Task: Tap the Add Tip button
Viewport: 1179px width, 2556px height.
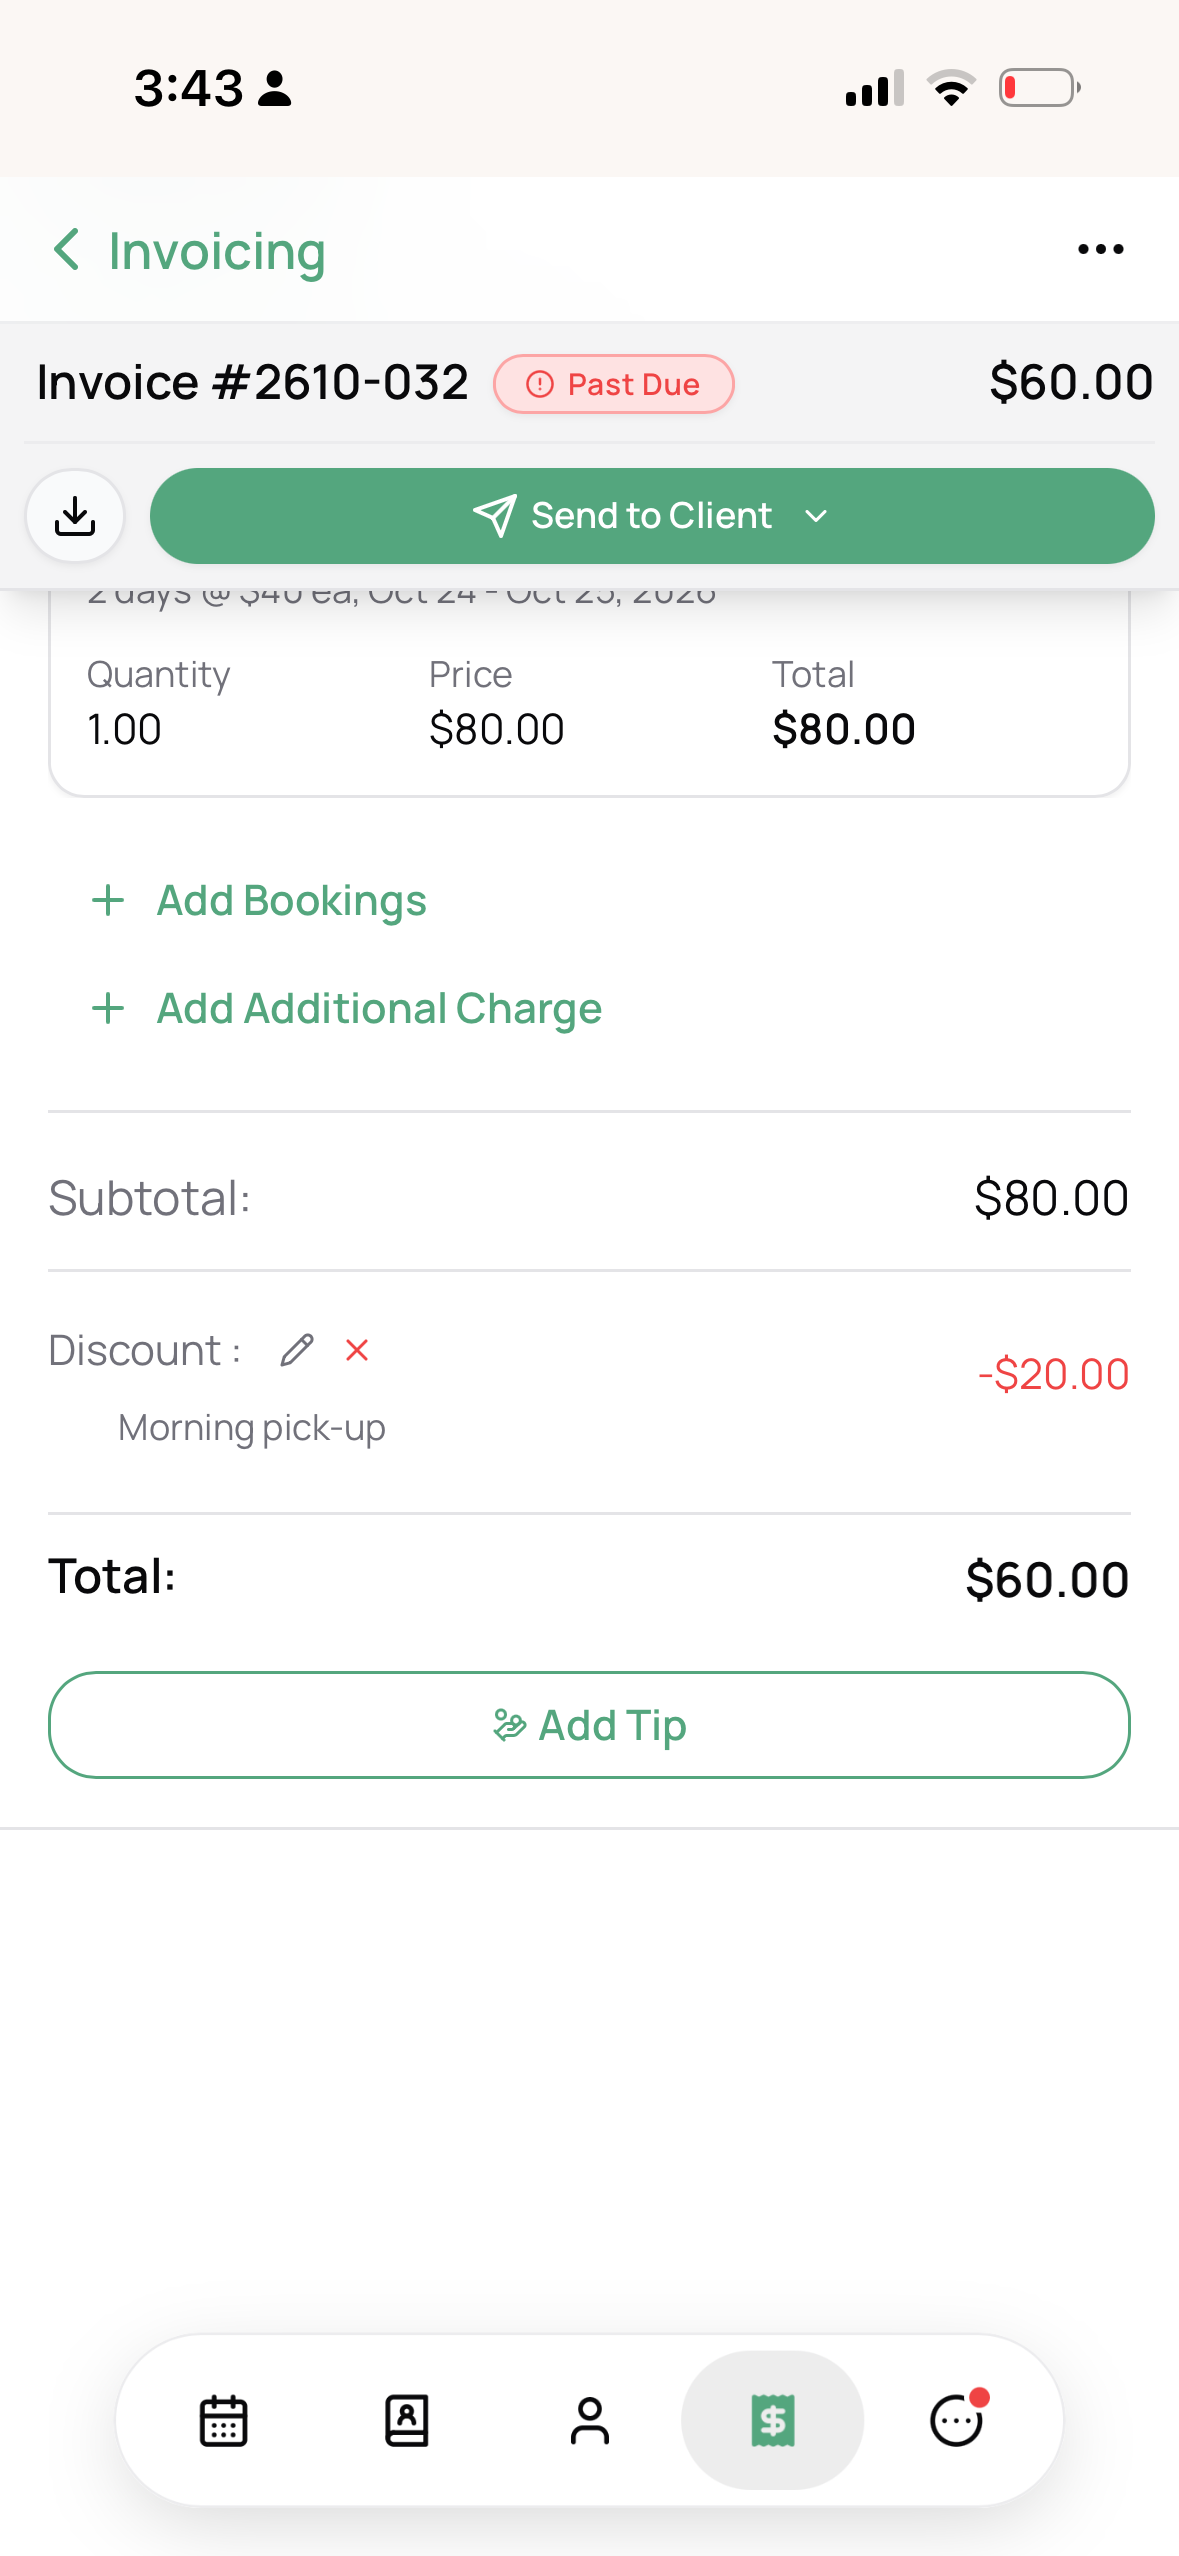Action: (589, 1725)
